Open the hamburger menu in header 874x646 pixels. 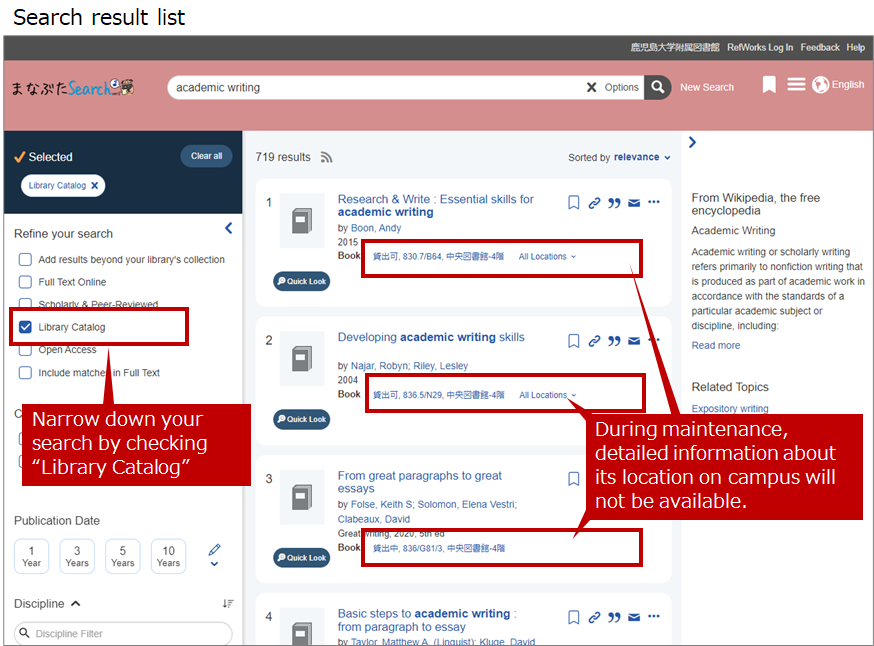click(796, 85)
